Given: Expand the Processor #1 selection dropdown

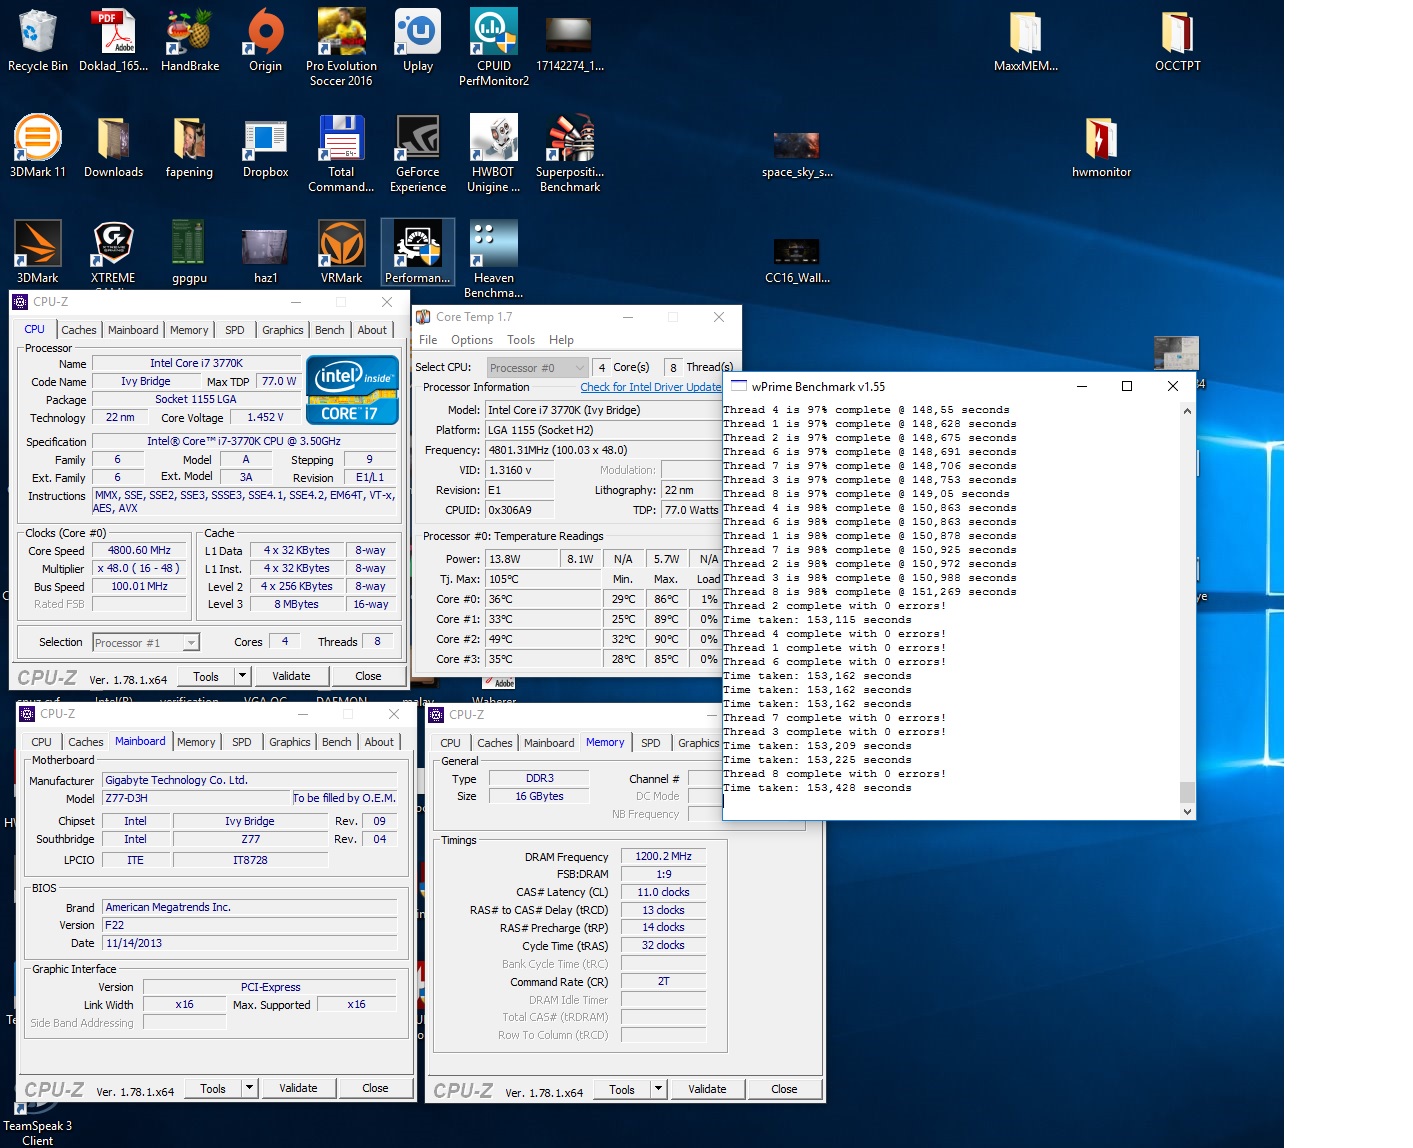Looking at the screenshot, I should [x=191, y=643].
